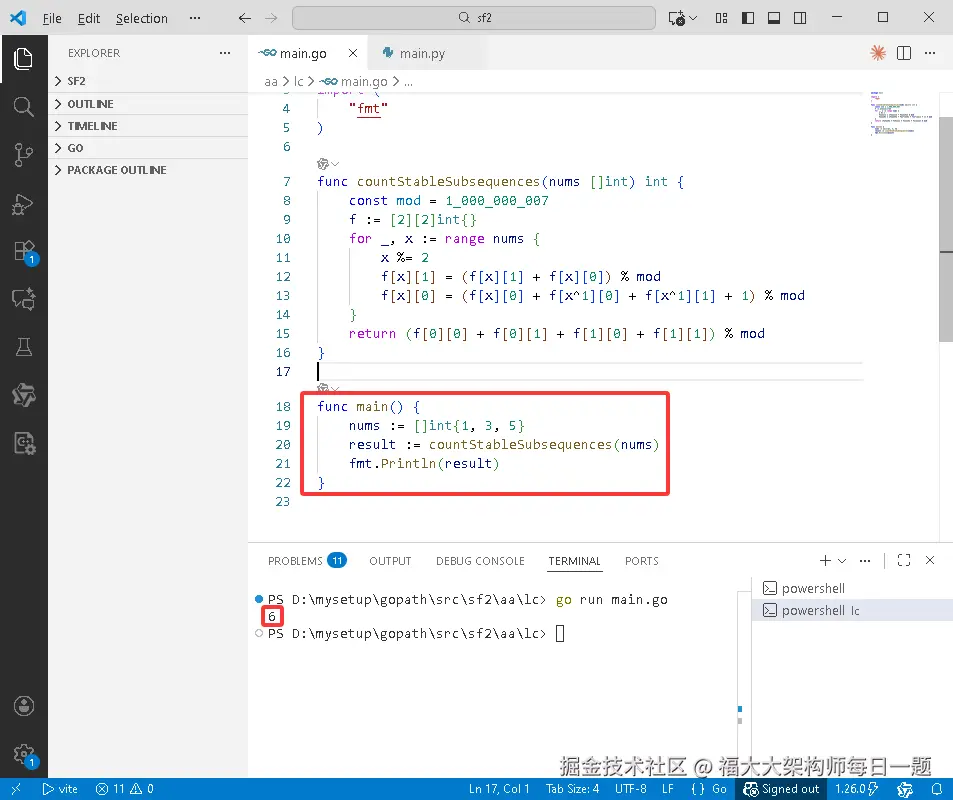Click LF end of line indicator

668,789
